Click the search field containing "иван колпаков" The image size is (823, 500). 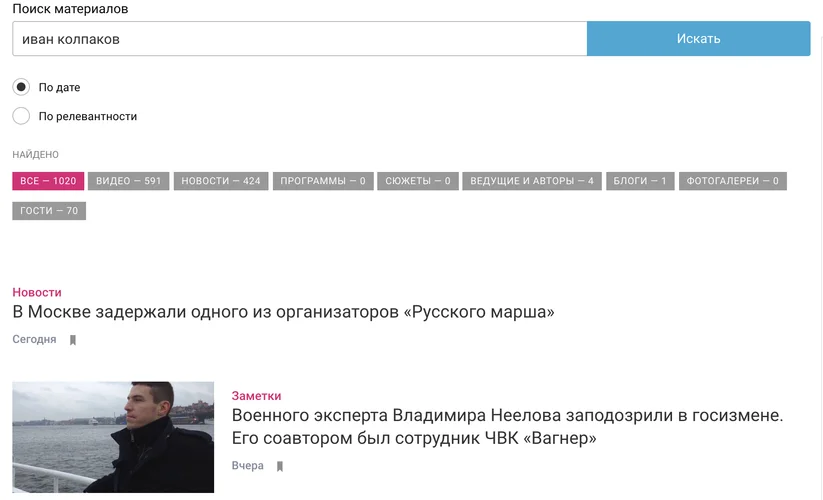[299, 39]
